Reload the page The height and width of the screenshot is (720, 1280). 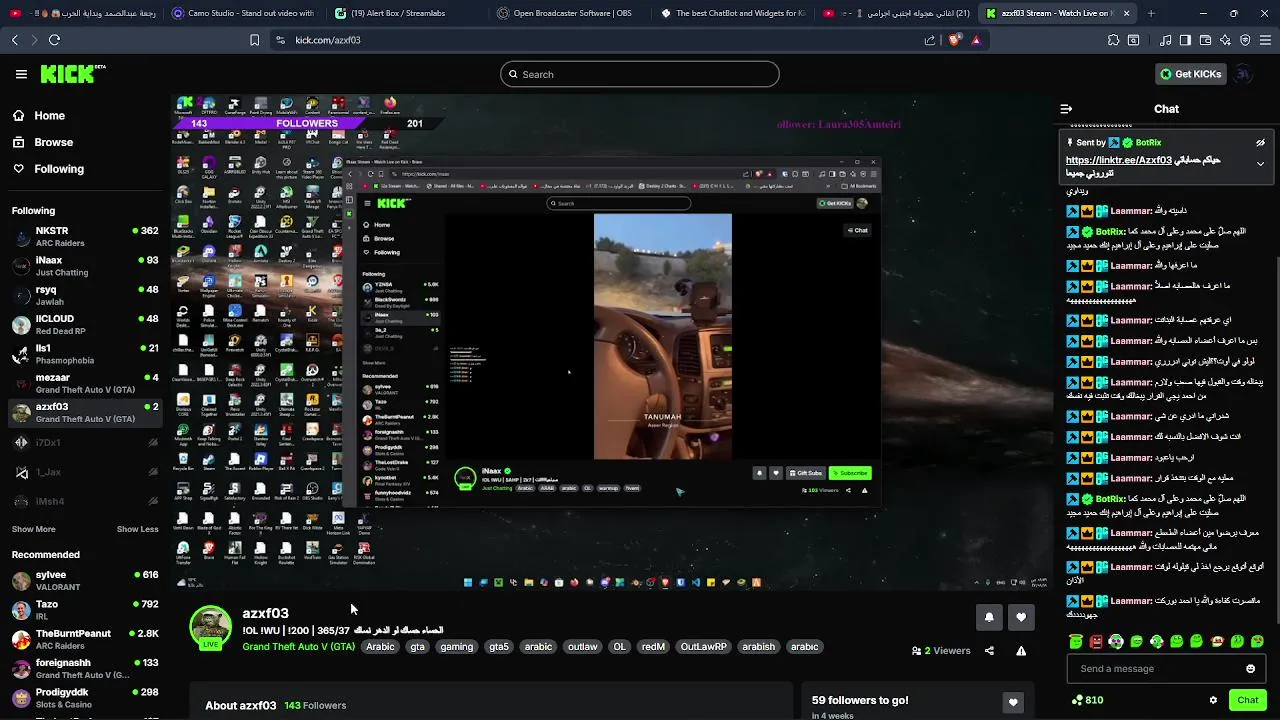click(x=54, y=40)
